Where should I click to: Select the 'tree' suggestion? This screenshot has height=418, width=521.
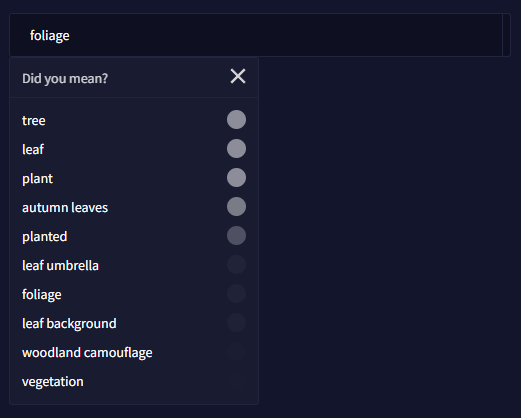[x=34, y=120]
